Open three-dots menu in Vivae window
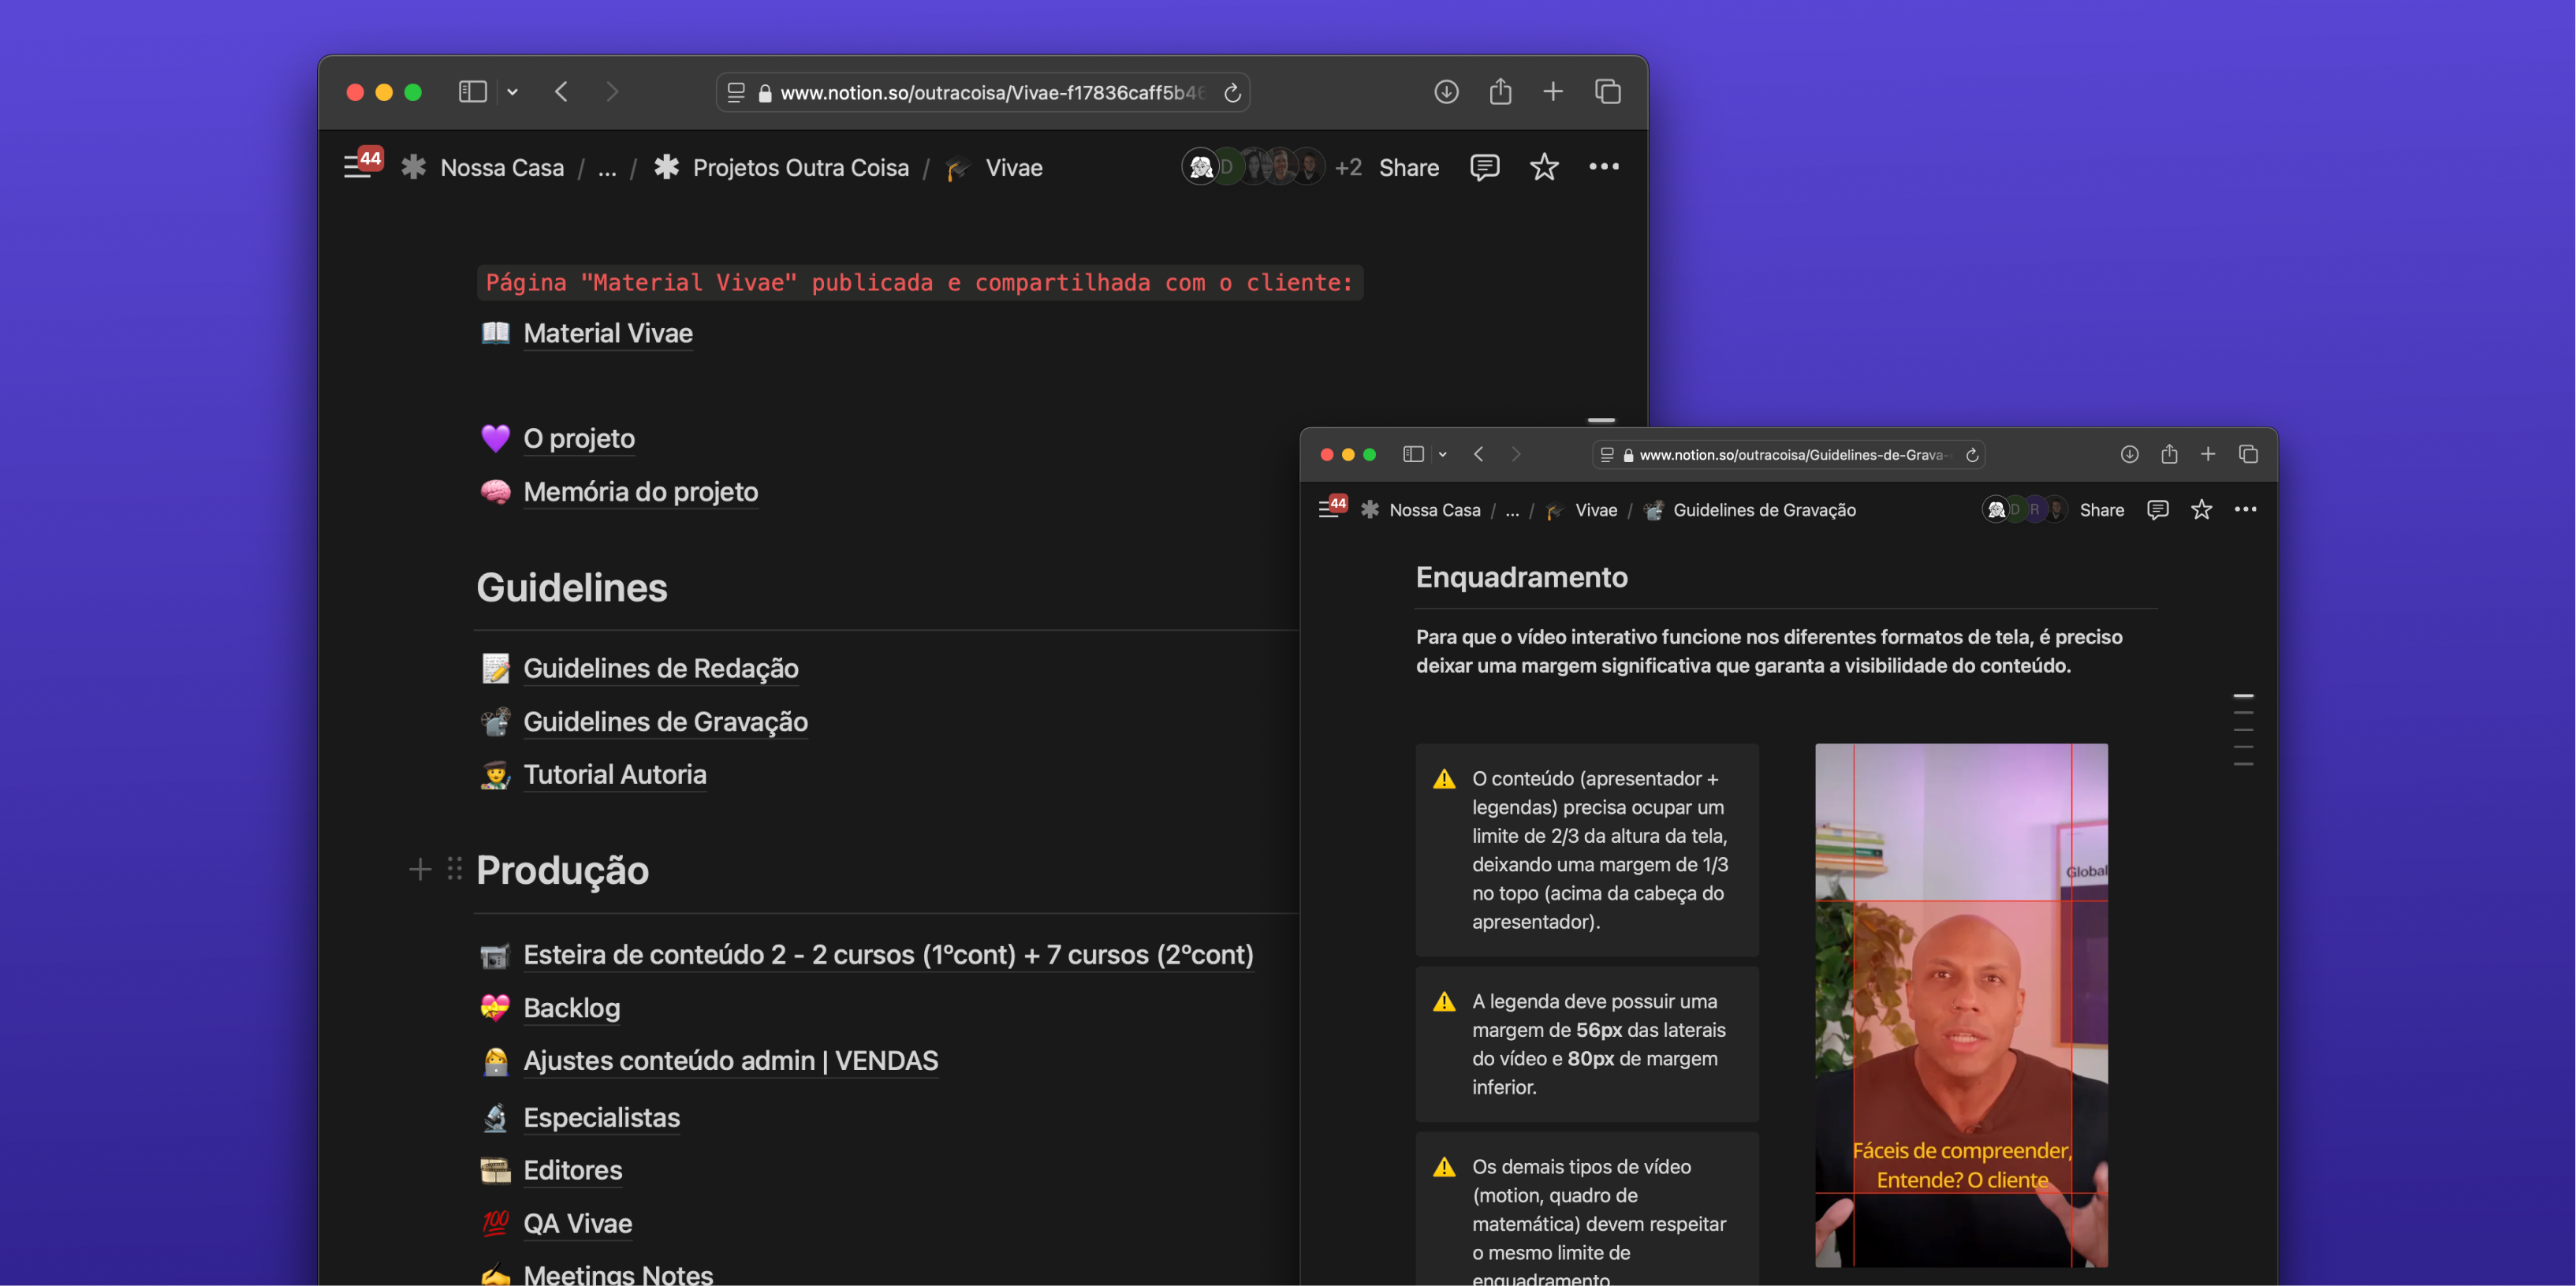 click(x=1603, y=167)
